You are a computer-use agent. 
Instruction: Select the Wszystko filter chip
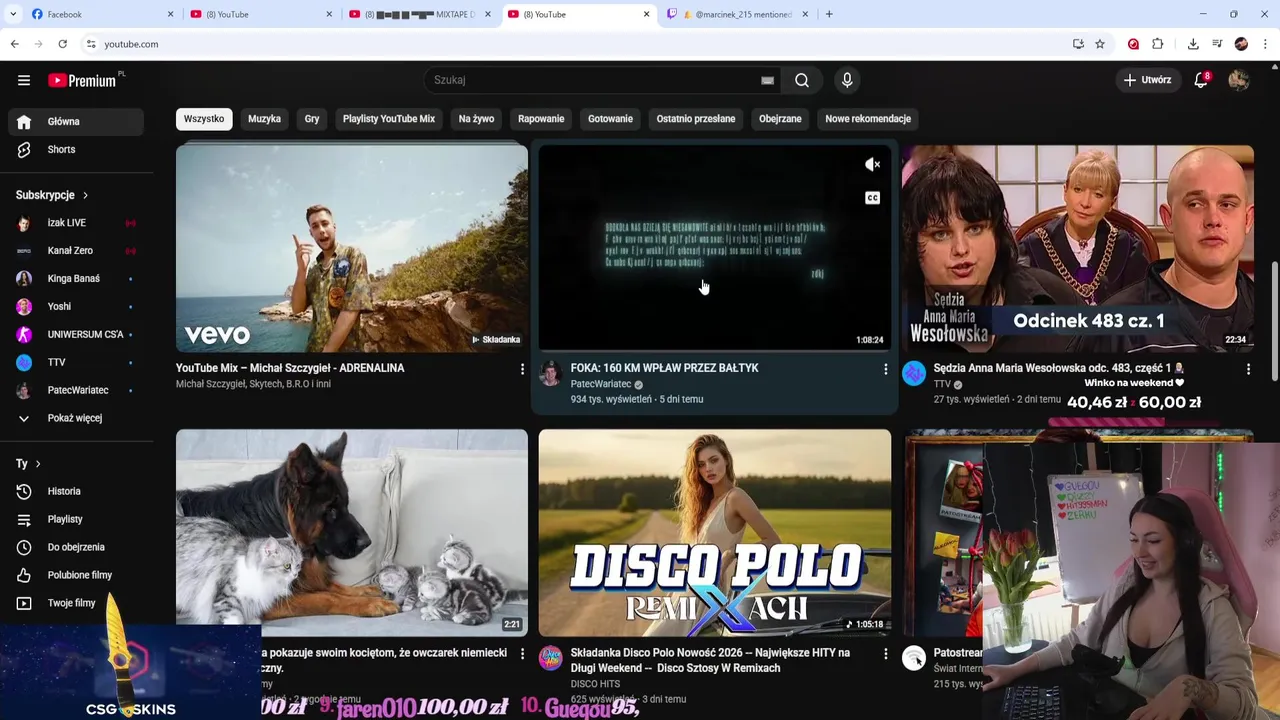pos(204,118)
